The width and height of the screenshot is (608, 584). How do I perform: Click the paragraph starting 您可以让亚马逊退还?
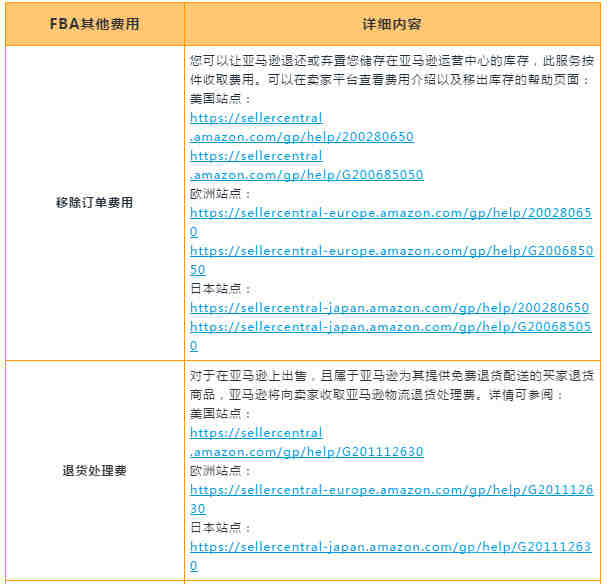(x=392, y=70)
